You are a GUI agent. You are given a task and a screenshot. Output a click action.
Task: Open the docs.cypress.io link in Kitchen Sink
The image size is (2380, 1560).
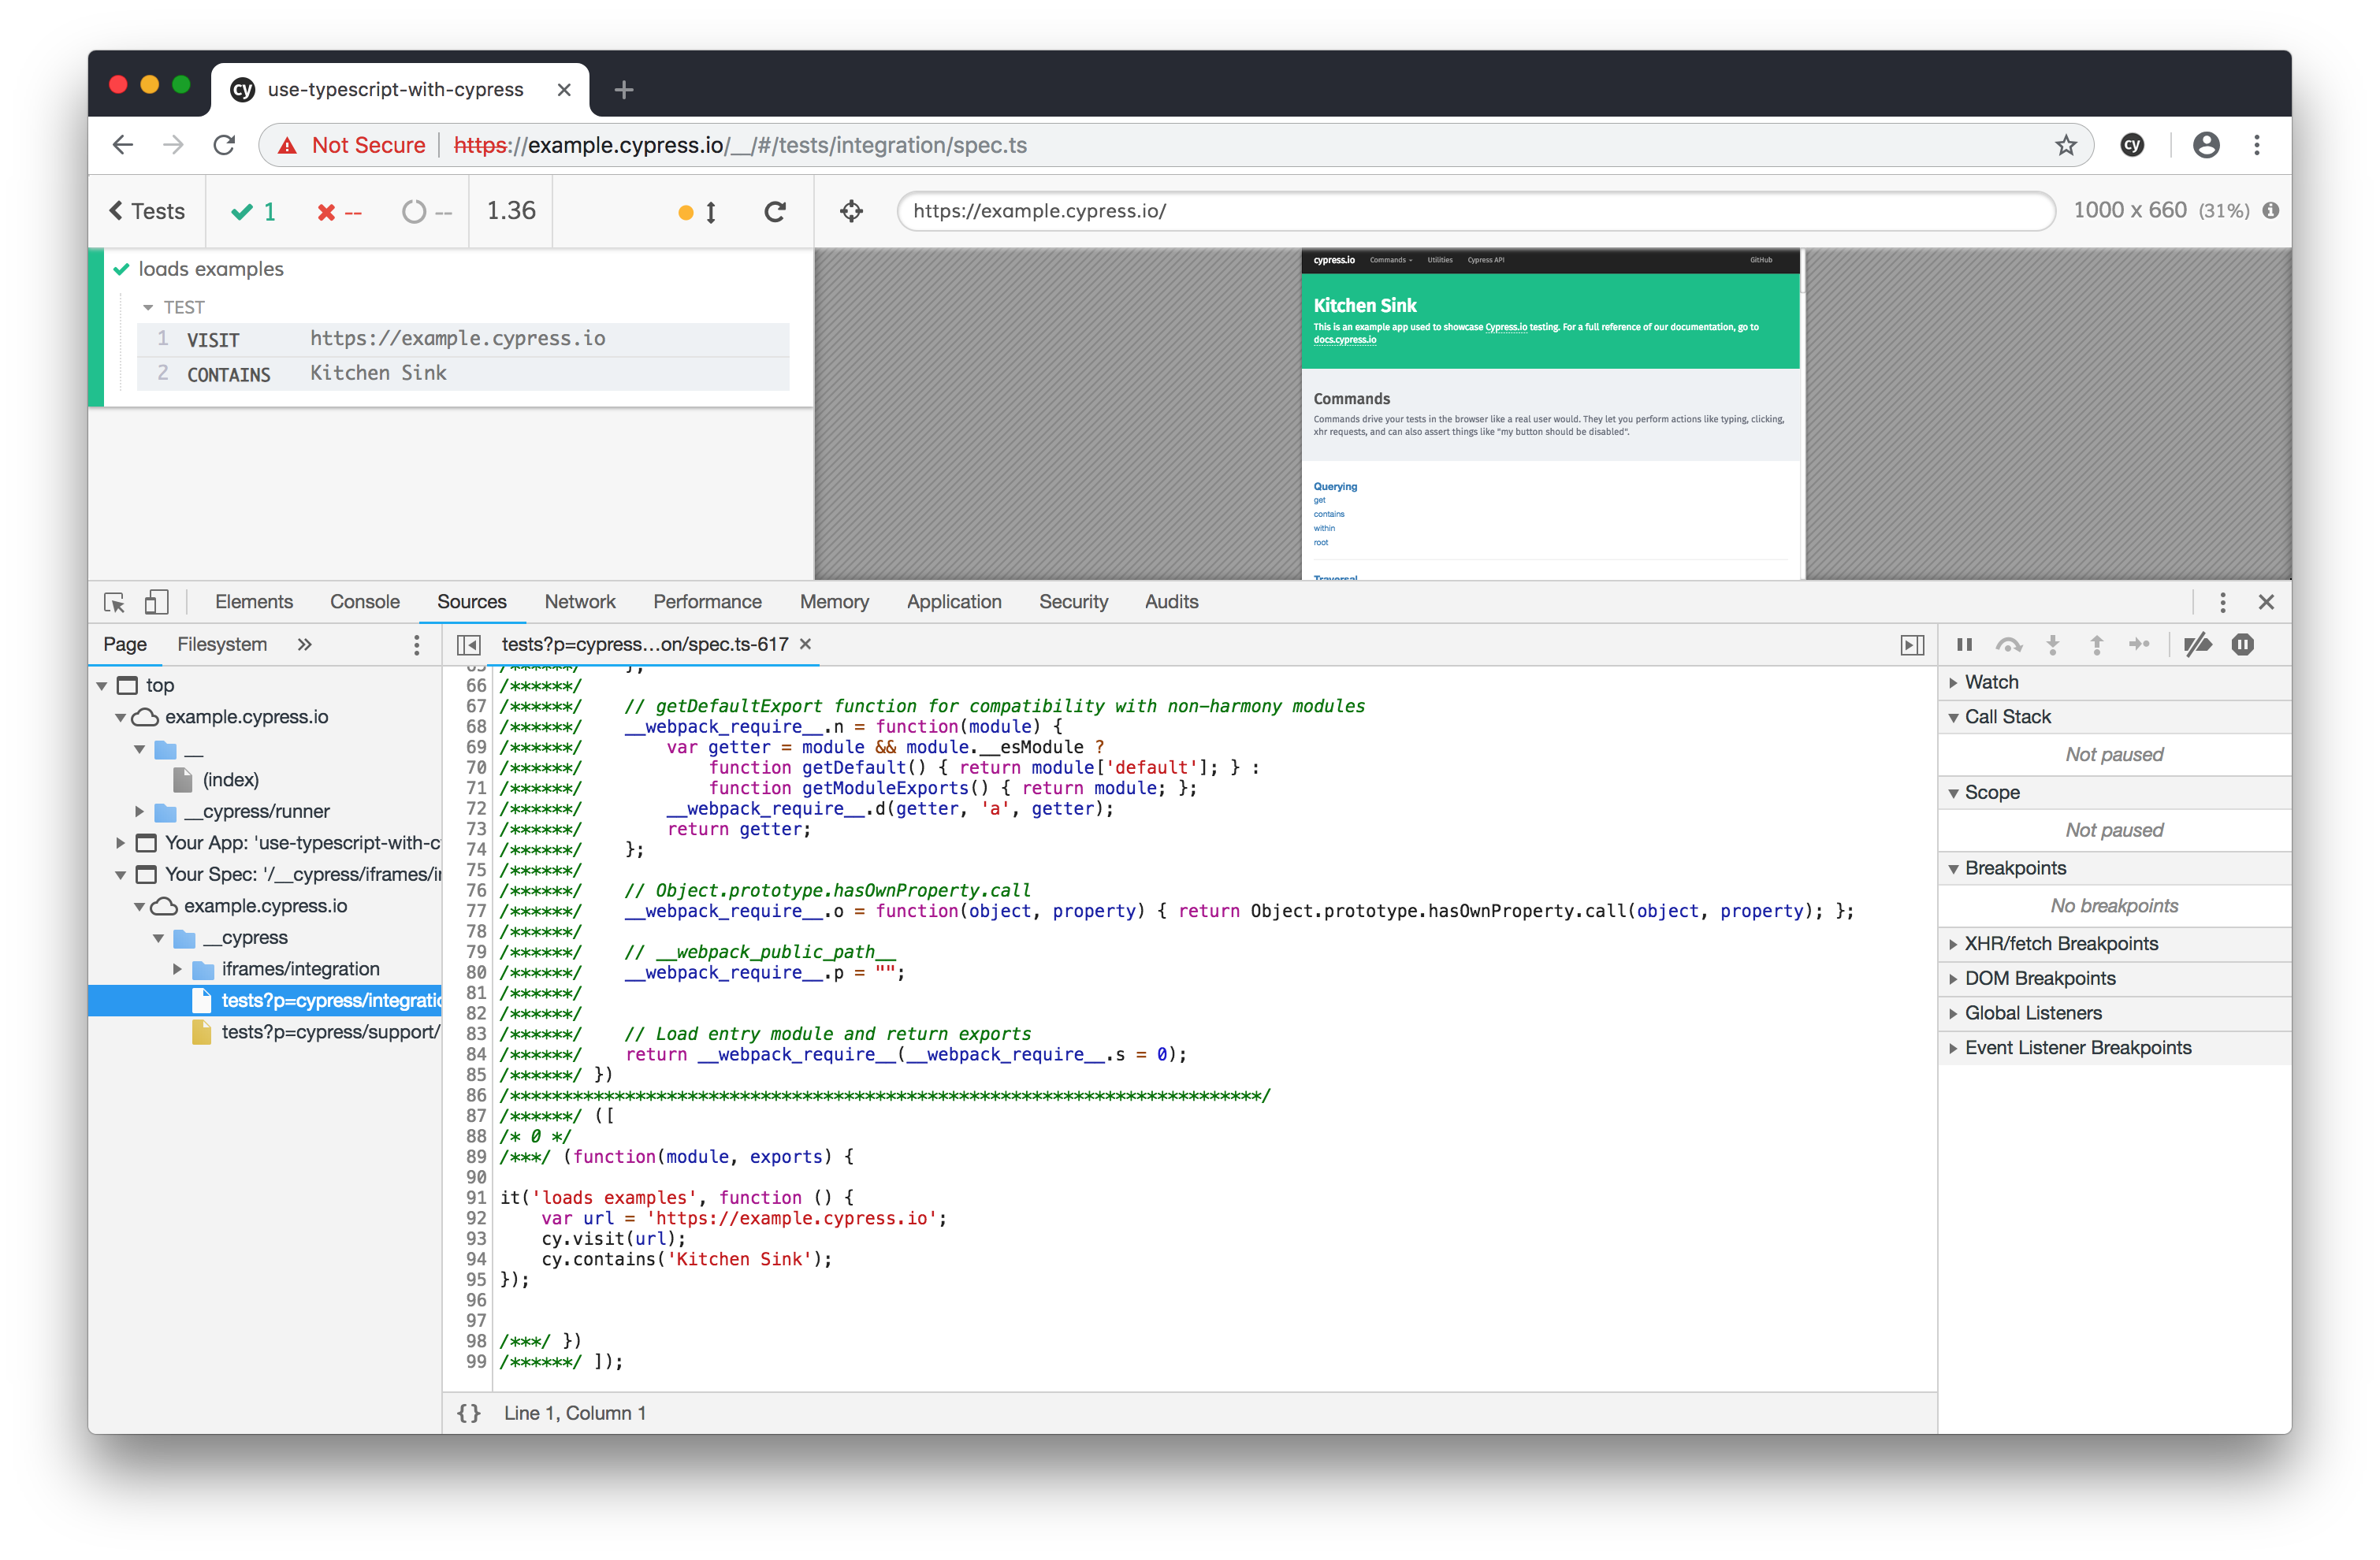1346,339
